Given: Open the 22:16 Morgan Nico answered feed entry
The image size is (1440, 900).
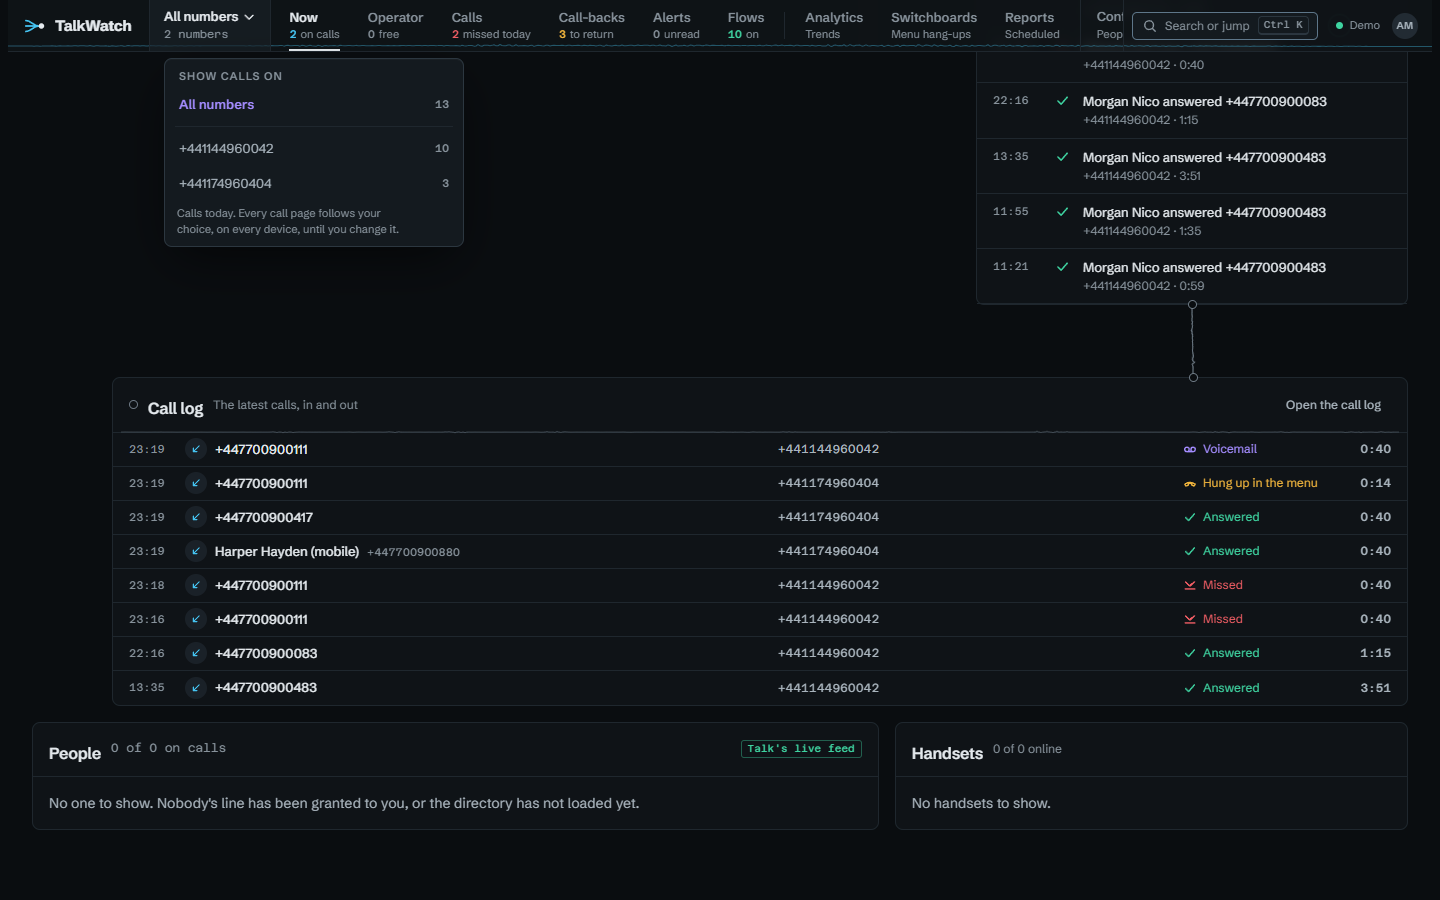Looking at the screenshot, I should coord(1192,110).
